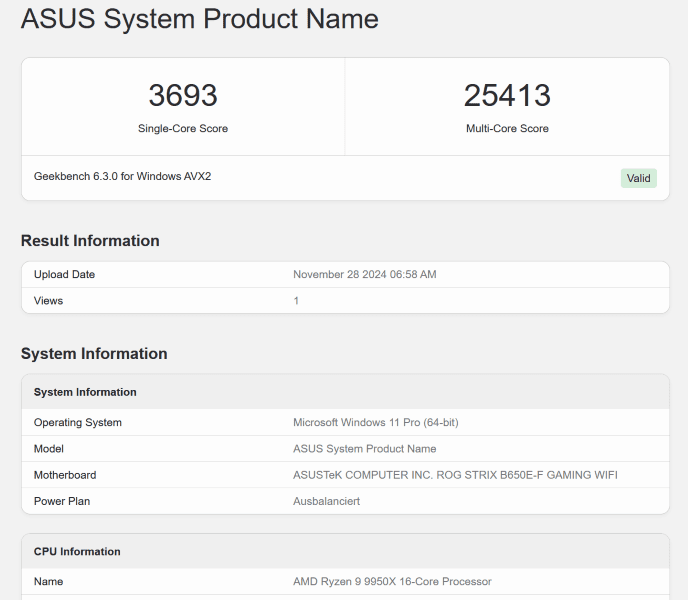The height and width of the screenshot is (600, 688).
Task: Click the Upload Date row label
Action: (64, 275)
